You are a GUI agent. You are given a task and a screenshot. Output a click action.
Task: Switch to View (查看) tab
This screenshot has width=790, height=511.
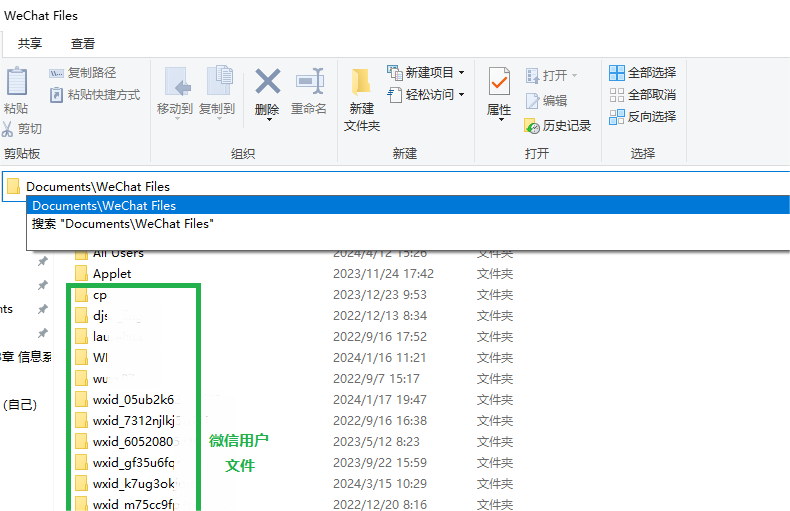tap(83, 44)
